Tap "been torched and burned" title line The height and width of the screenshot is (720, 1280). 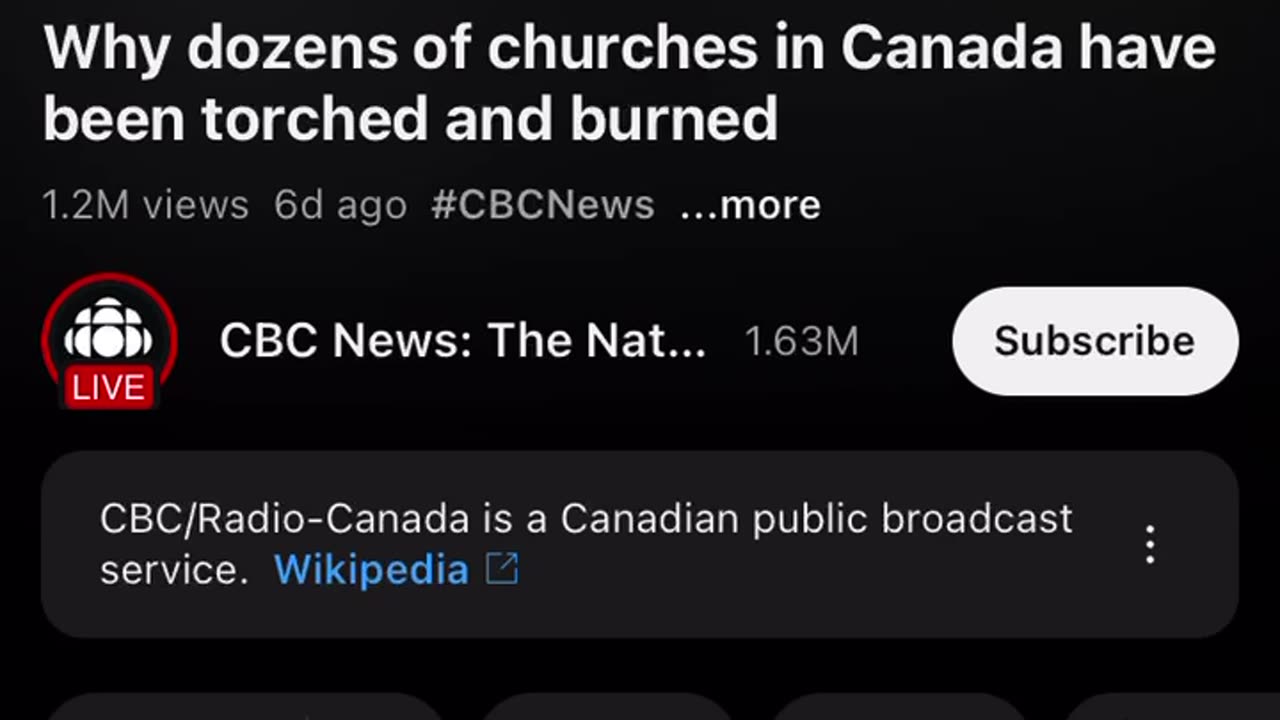coord(410,120)
